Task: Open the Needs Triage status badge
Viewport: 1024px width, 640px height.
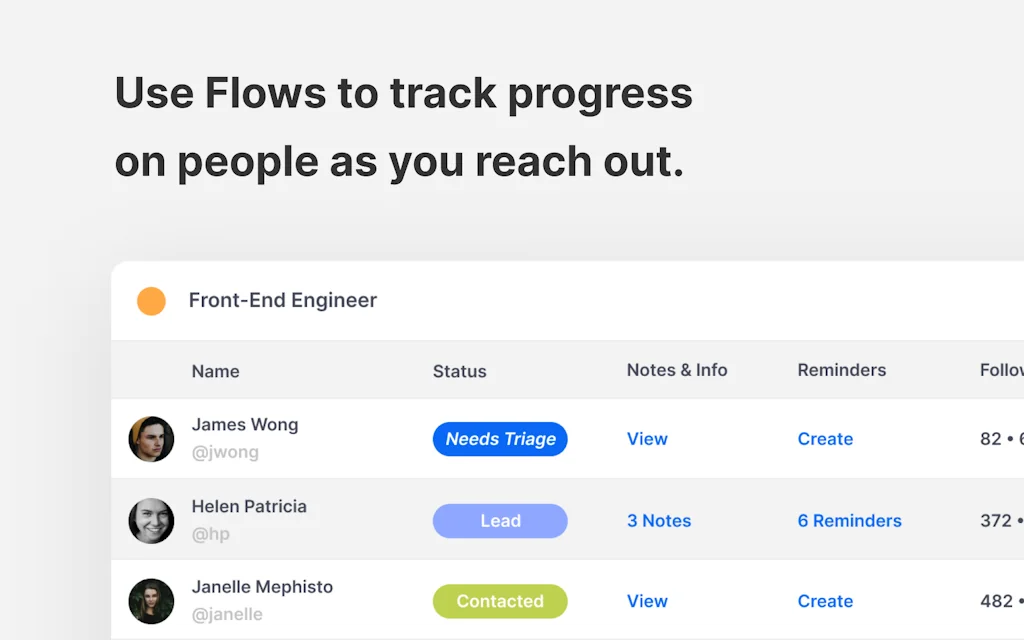Action: [x=500, y=439]
